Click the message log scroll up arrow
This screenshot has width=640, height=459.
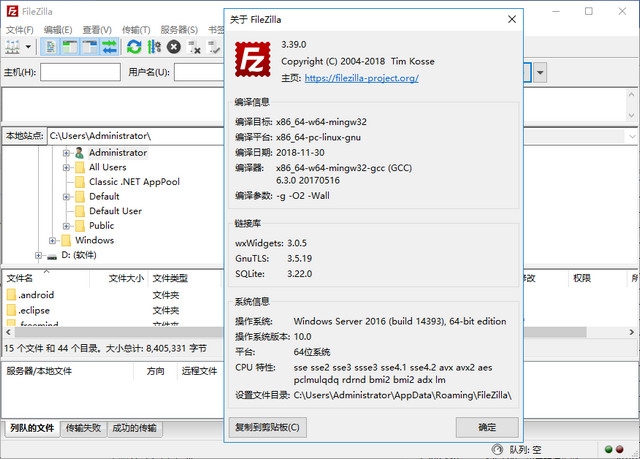[631, 95]
